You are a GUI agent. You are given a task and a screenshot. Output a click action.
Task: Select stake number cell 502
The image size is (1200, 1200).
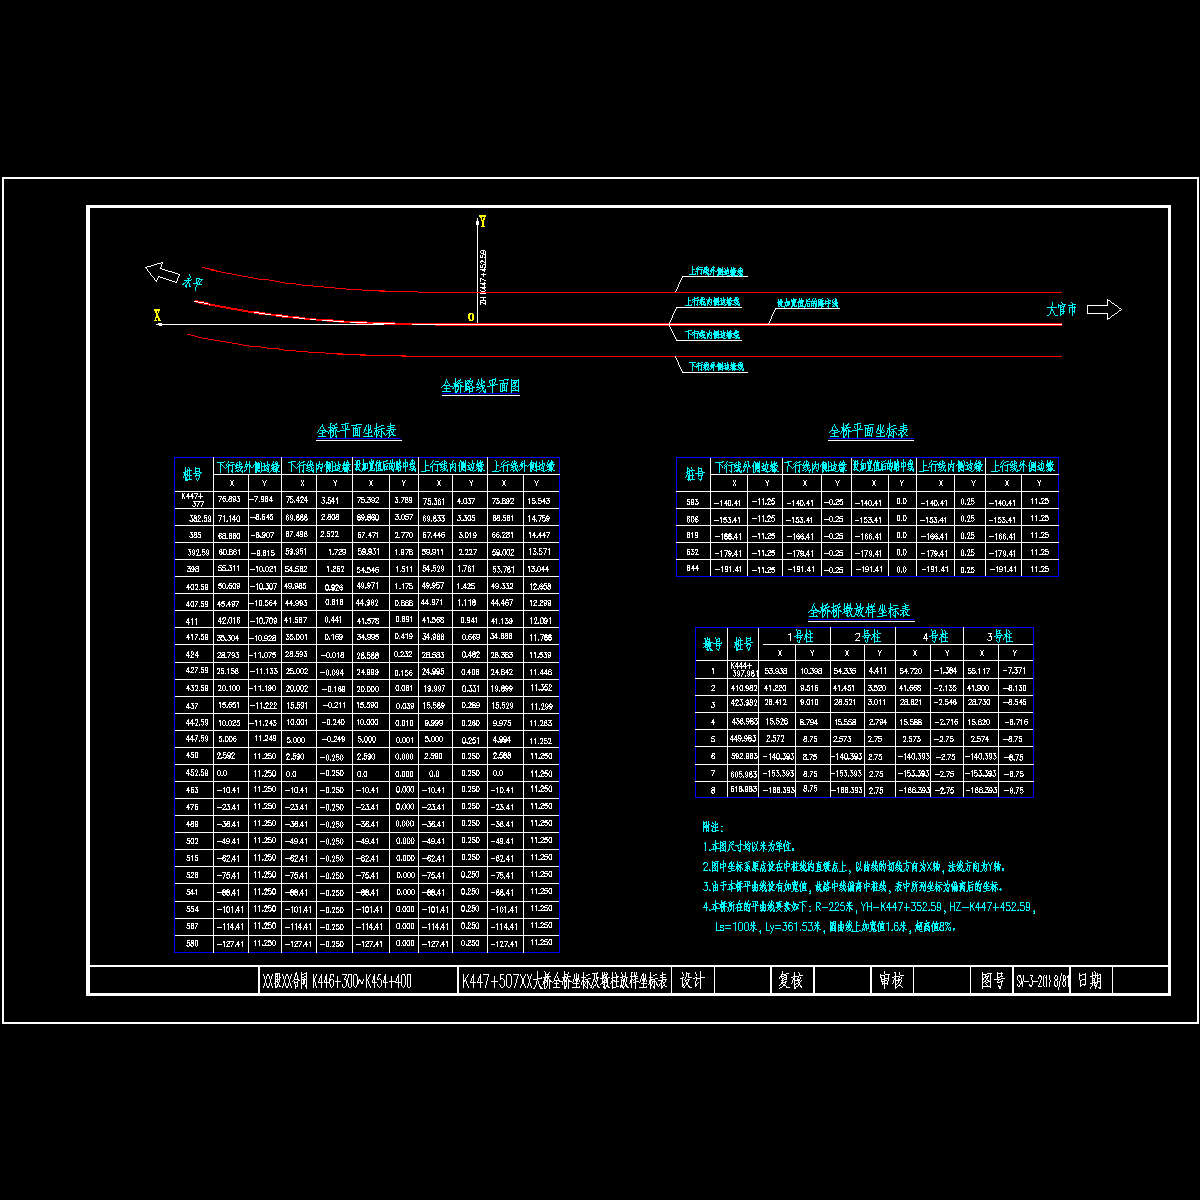pyautogui.click(x=194, y=841)
